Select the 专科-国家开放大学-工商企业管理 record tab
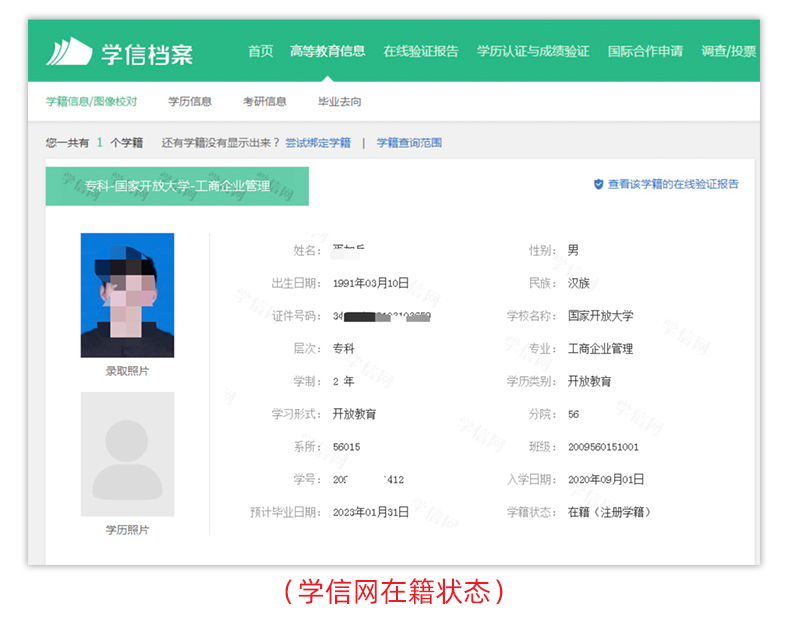The width and height of the screenshot is (790, 620). pyautogui.click(x=177, y=186)
